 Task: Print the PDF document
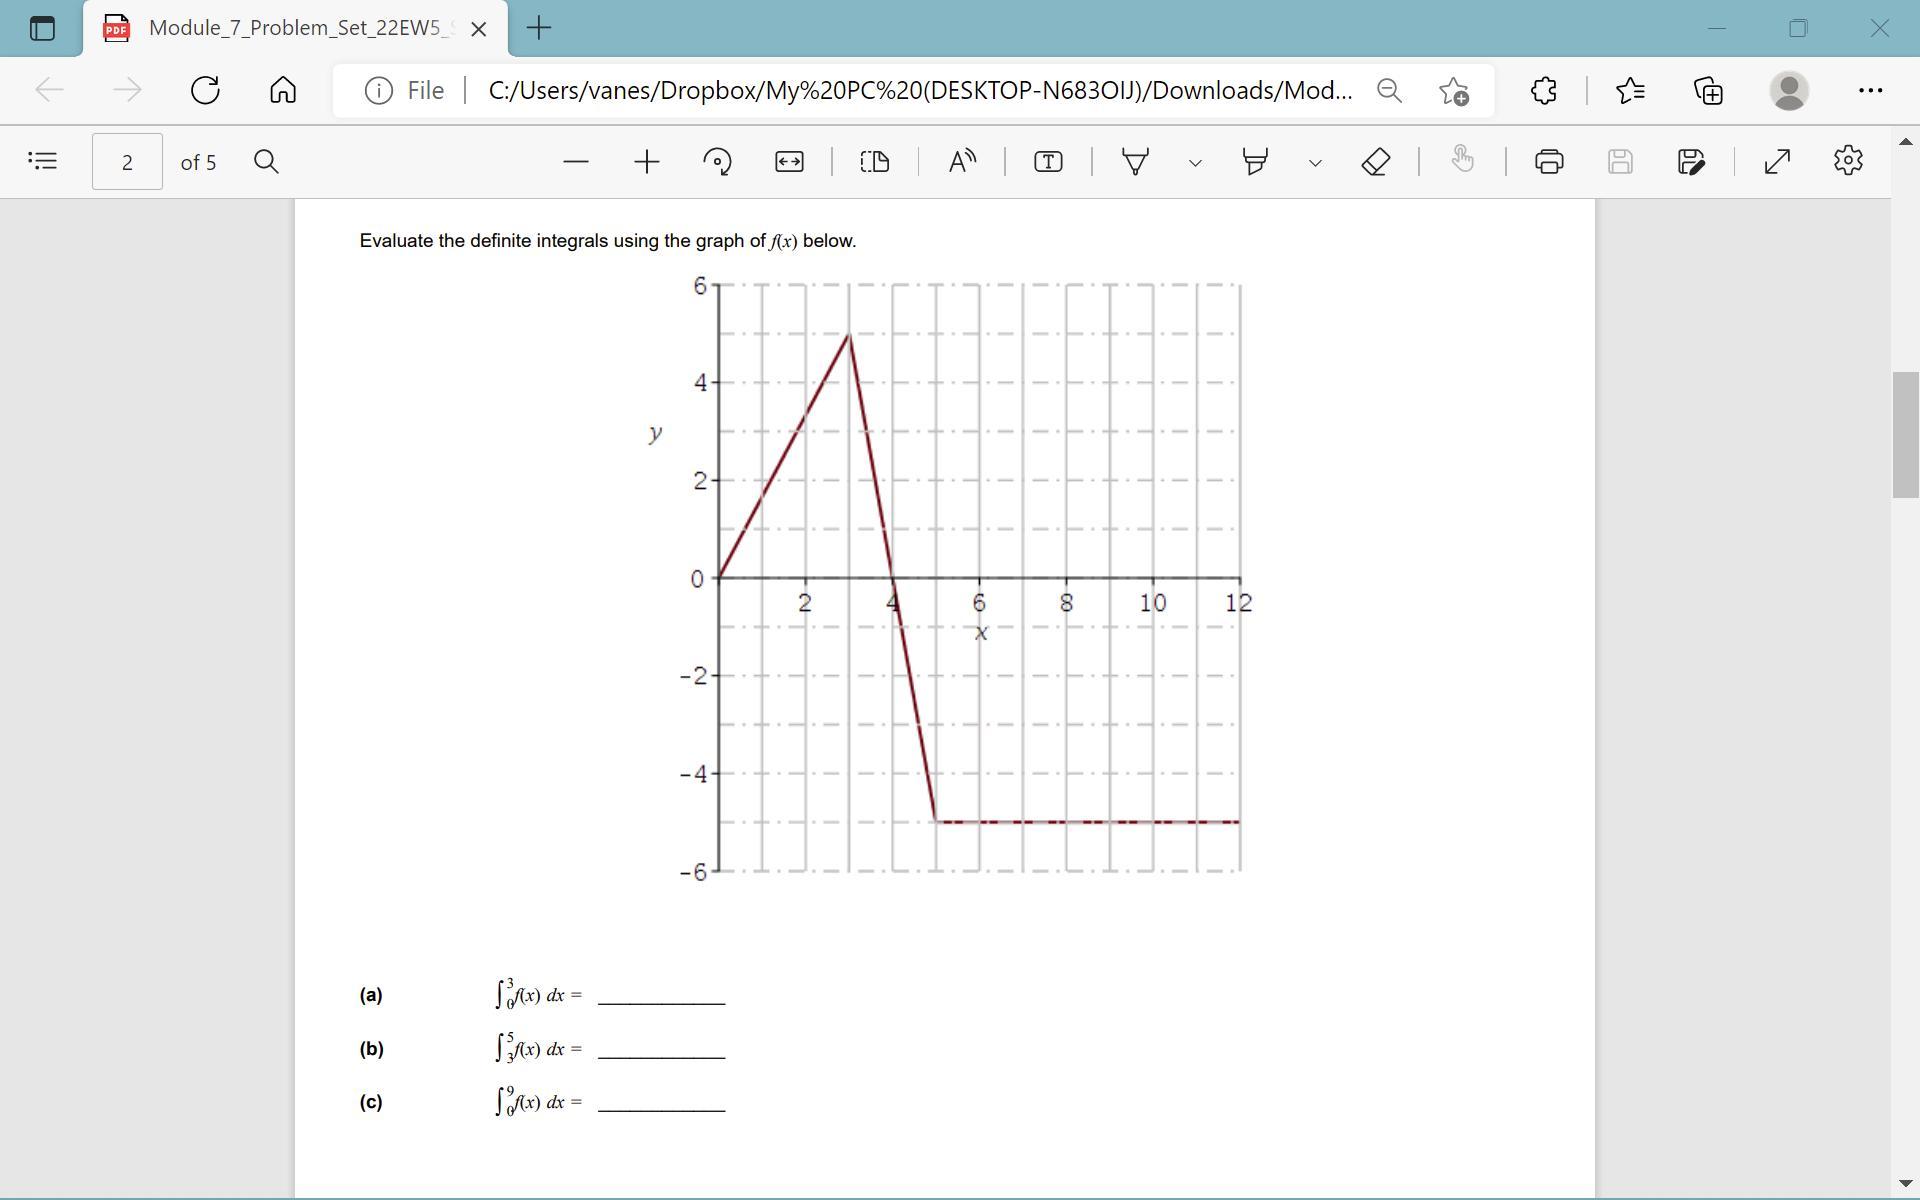pos(1549,161)
